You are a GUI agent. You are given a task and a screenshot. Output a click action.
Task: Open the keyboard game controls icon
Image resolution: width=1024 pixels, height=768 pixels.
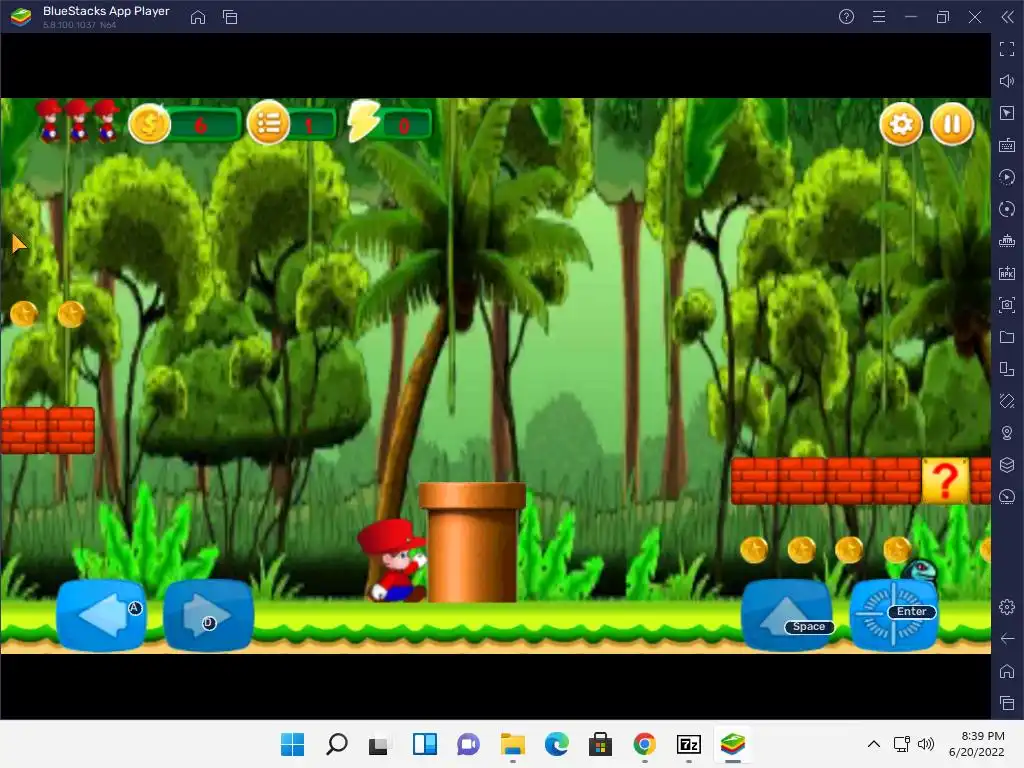(x=1007, y=145)
